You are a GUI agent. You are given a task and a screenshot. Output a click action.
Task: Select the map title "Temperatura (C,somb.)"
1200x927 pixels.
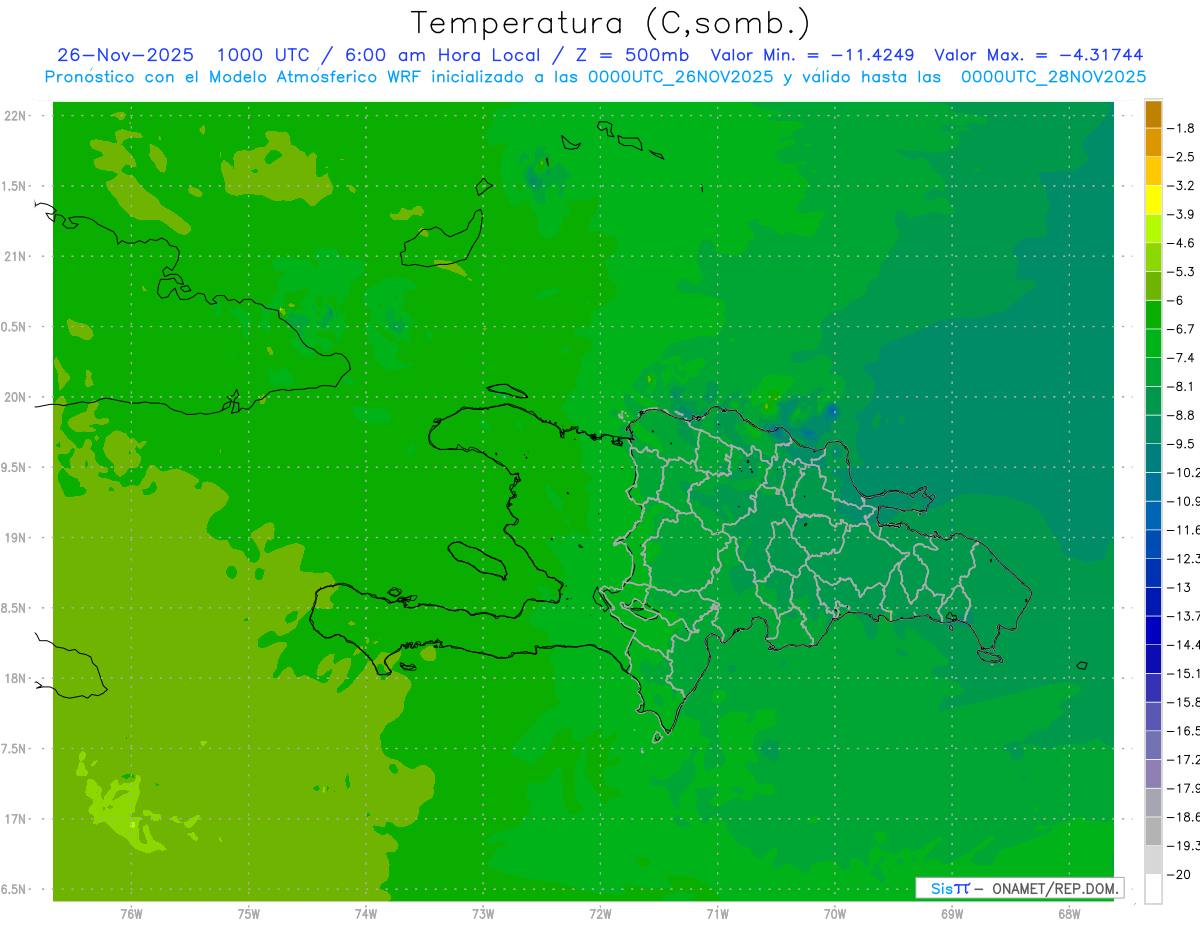[611, 23]
